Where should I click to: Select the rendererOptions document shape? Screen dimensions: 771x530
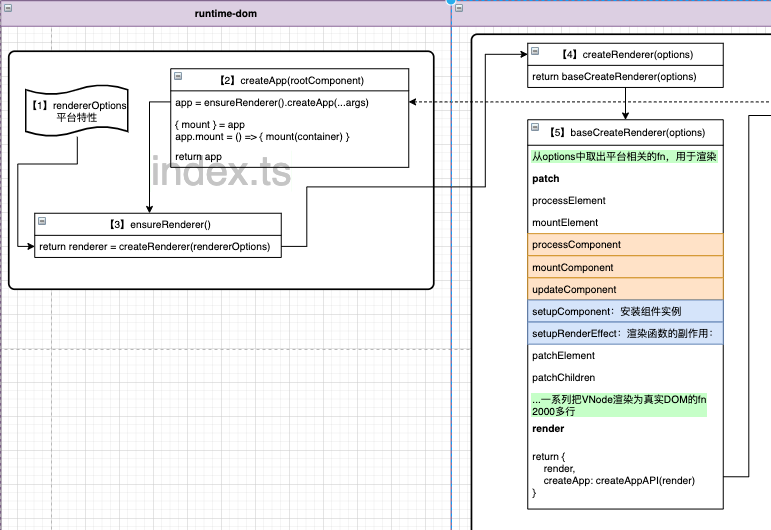tap(77, 111)
